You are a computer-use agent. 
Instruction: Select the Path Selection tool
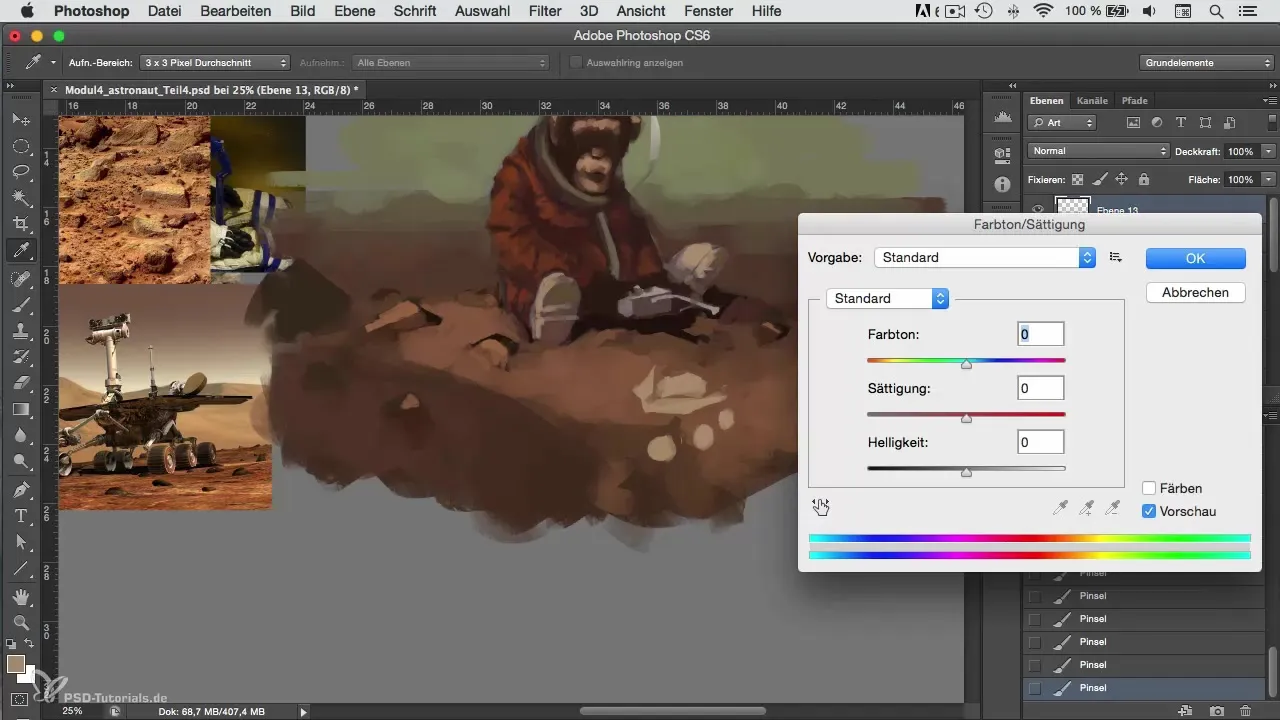pyautogui.click(x=20, y=542)
